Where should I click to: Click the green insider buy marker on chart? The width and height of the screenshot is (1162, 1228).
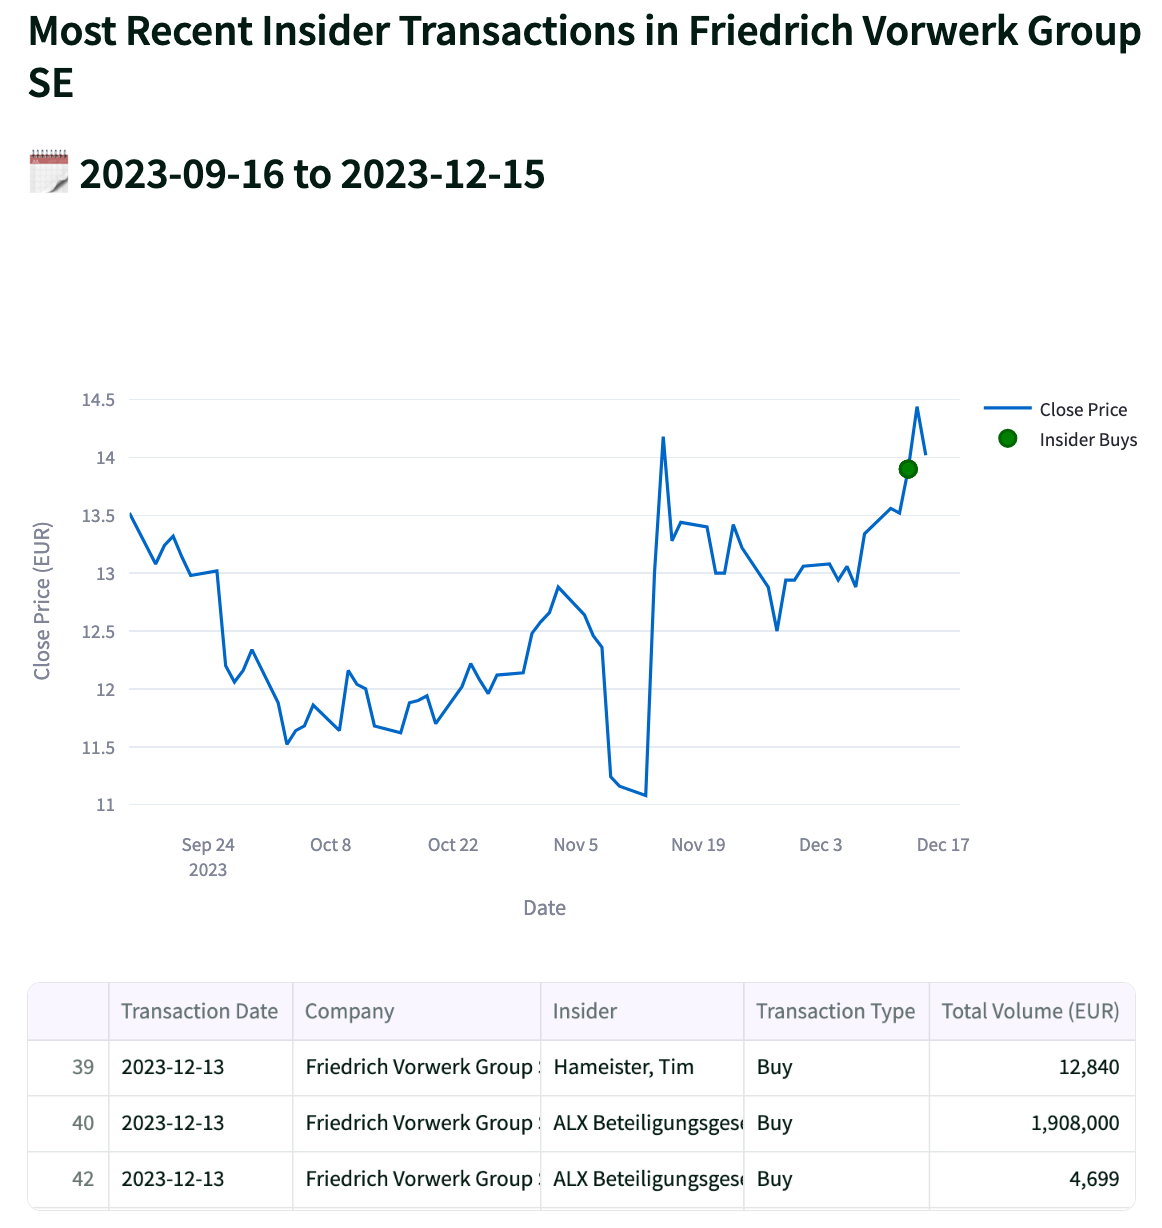click(908, 469)
